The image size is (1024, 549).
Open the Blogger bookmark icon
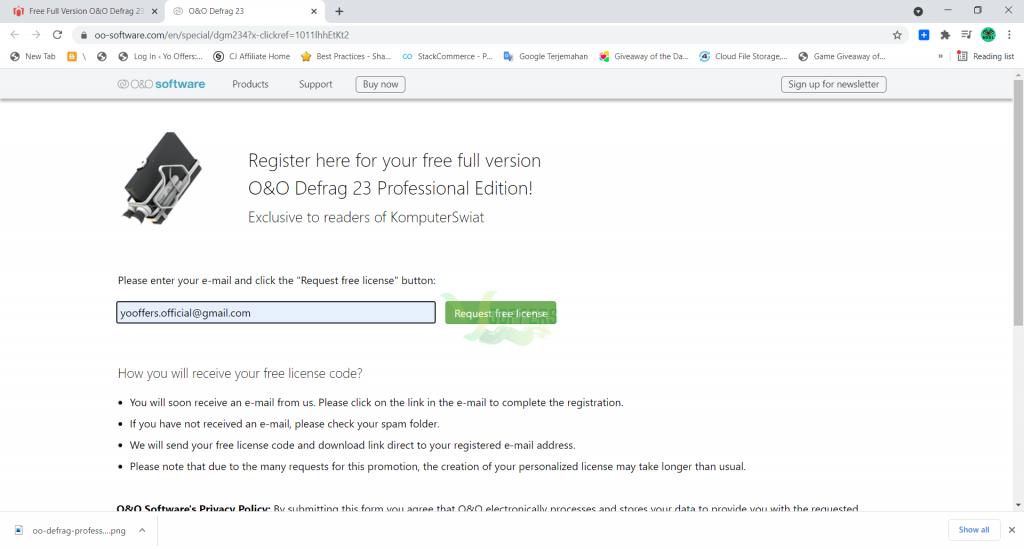pos(72,57)
